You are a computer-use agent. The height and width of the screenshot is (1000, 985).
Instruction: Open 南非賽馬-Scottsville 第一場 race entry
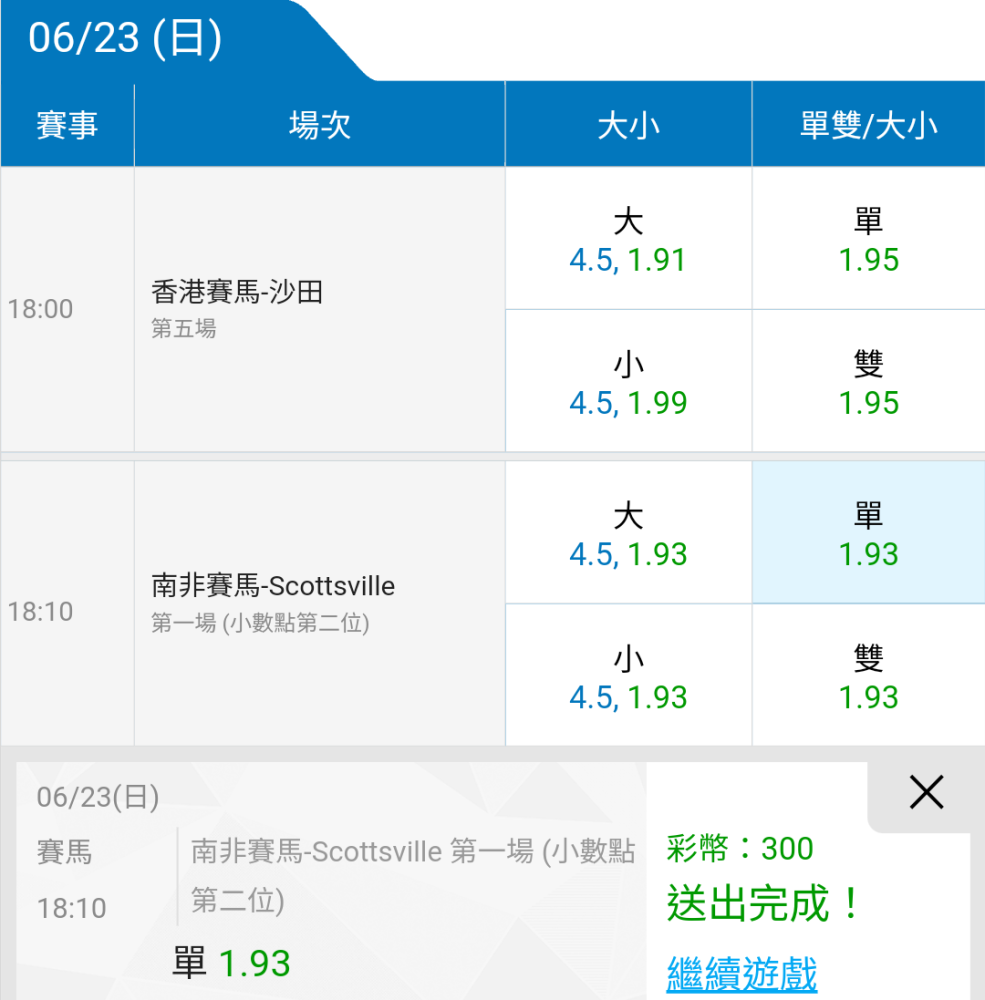(273, 603)
